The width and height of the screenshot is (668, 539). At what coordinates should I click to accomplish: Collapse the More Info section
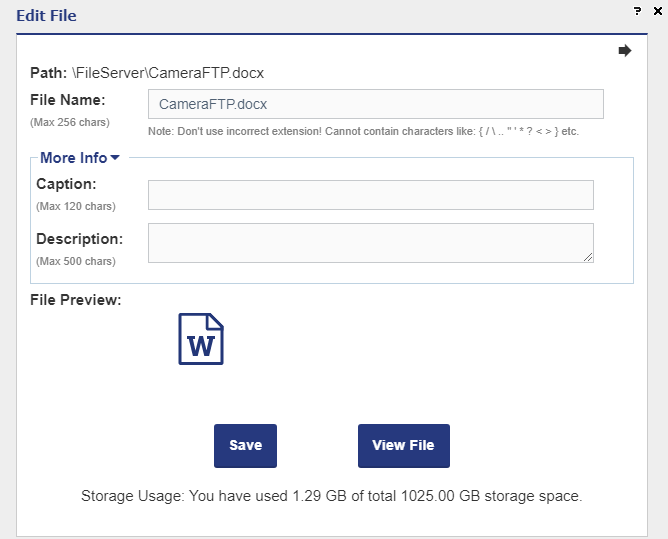click(80, 158)
